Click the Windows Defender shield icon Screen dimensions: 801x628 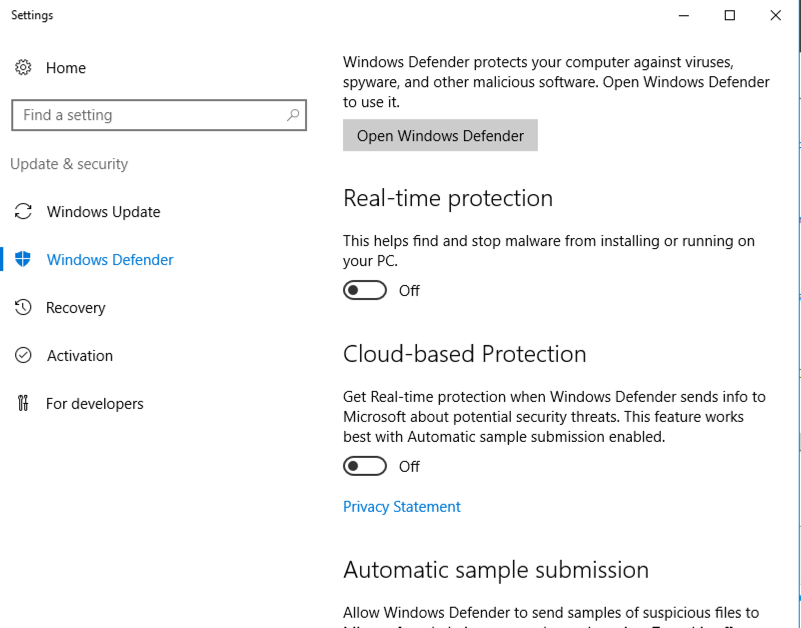[23, 260]
